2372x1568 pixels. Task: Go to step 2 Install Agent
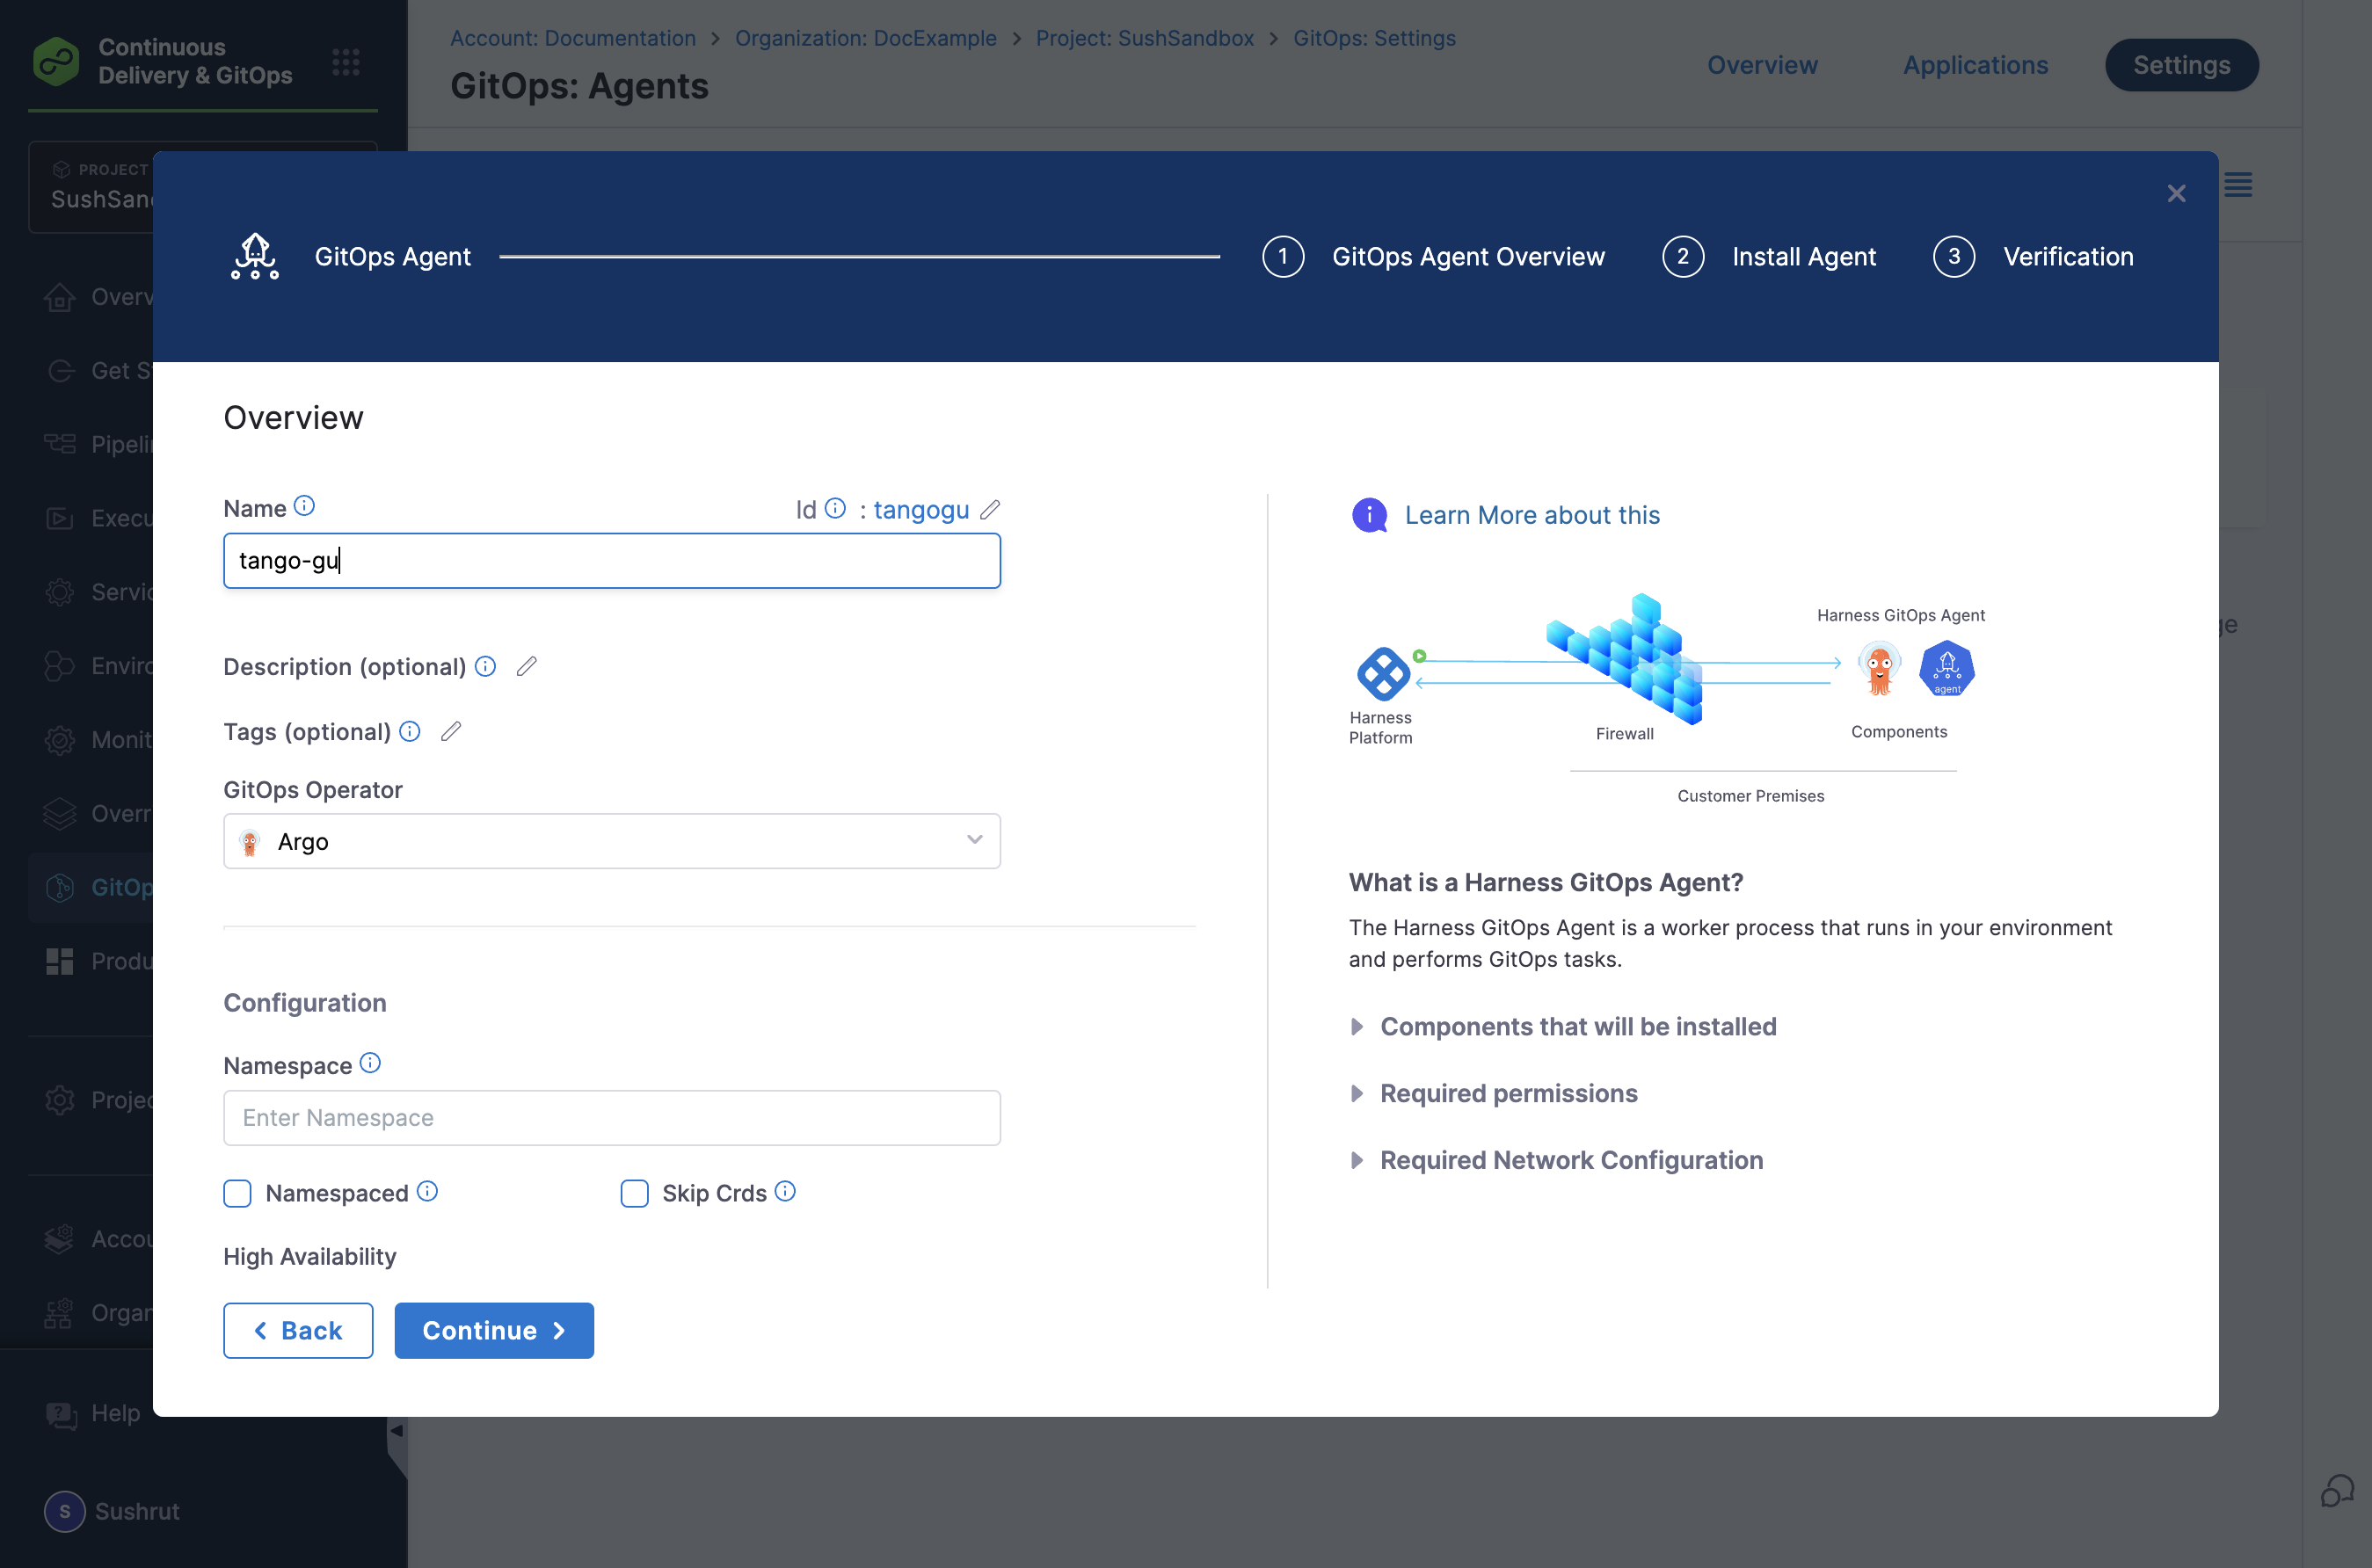click(1769, 256)
